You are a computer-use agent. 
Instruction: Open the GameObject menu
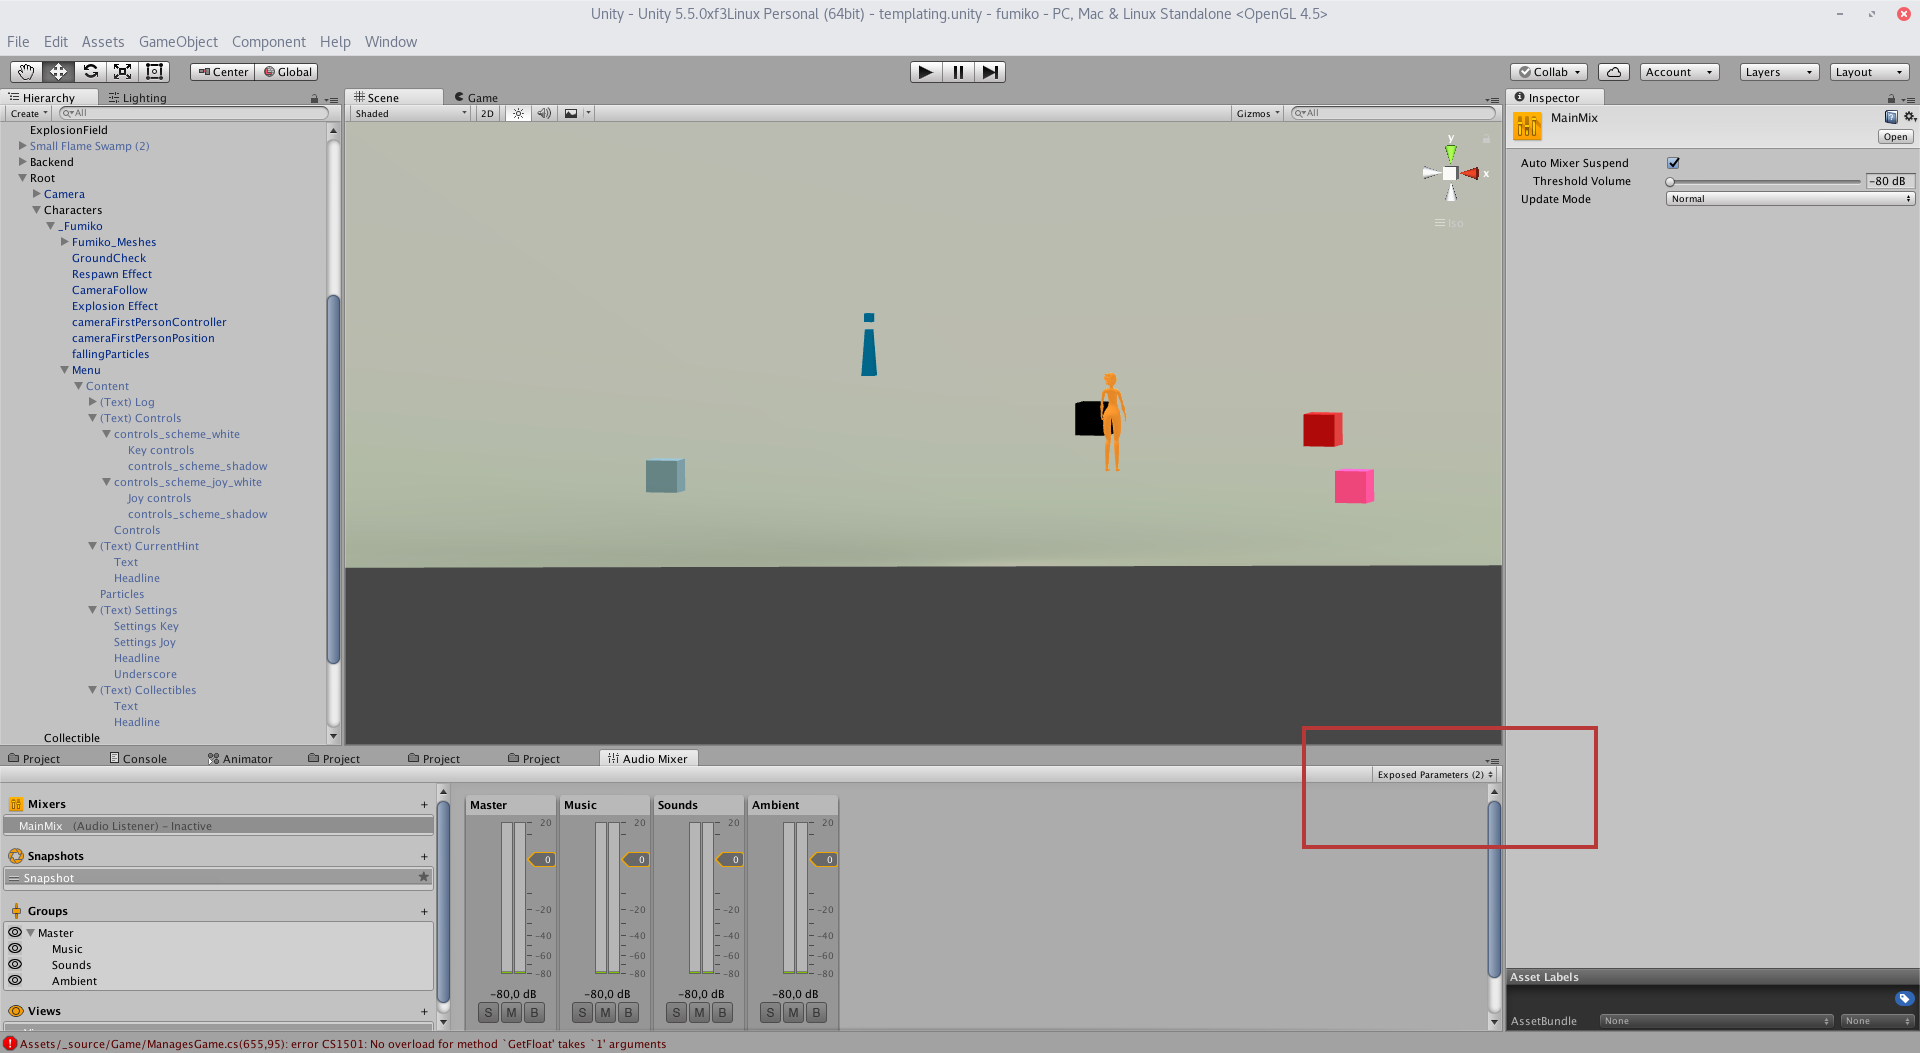pyautogui.click(x=178, y=41)
